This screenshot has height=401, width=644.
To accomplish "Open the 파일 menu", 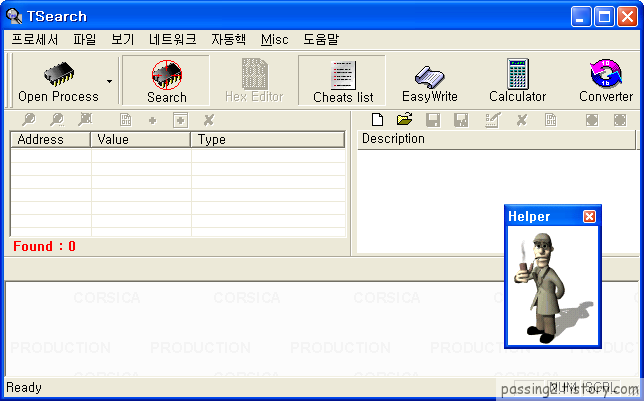I will (x=85, y=39).
